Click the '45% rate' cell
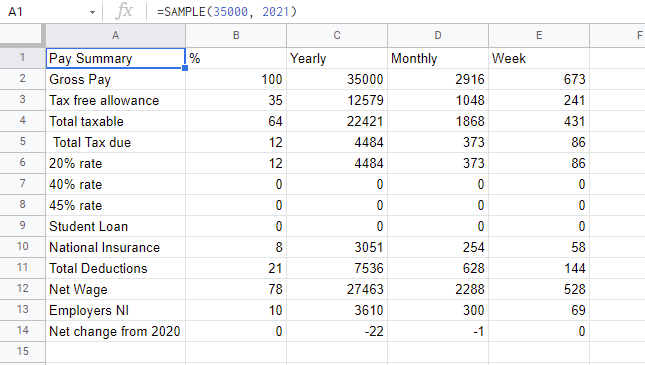Image resolution: width=645 pixels, height=365 pixels. pyautogui.click(x=116, y=205)
